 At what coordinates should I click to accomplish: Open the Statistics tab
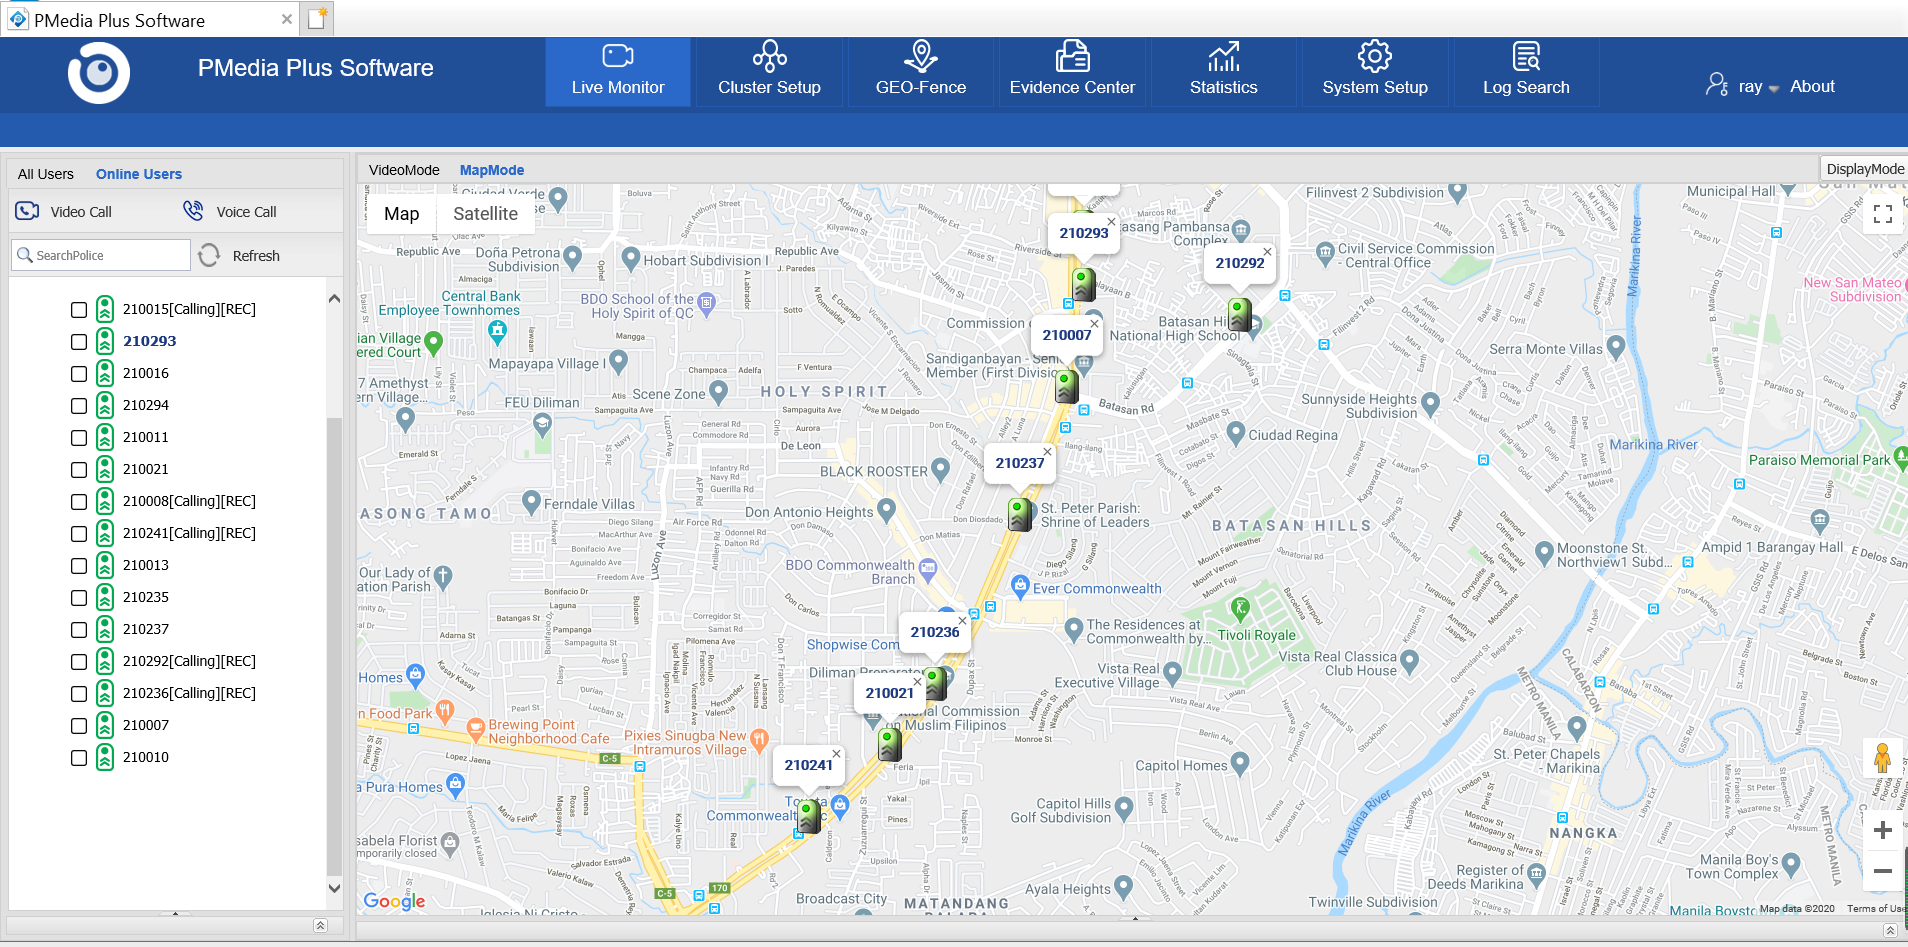pyautogui.click(x=1224, y=72)
